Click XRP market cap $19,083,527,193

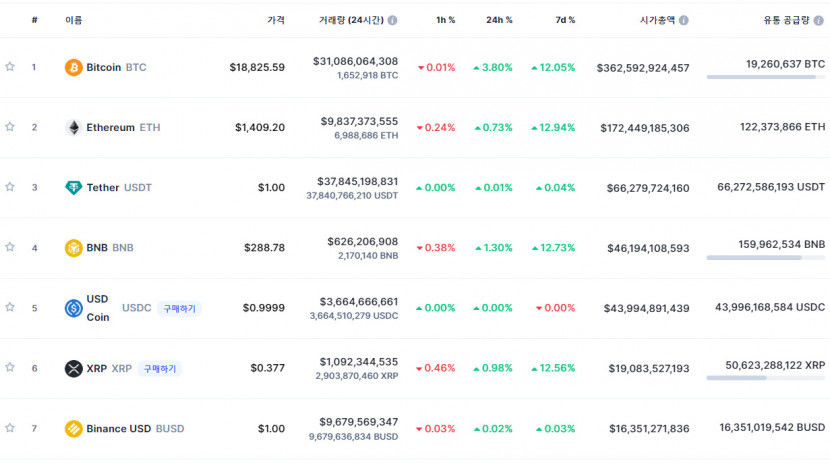click(649, 368)
